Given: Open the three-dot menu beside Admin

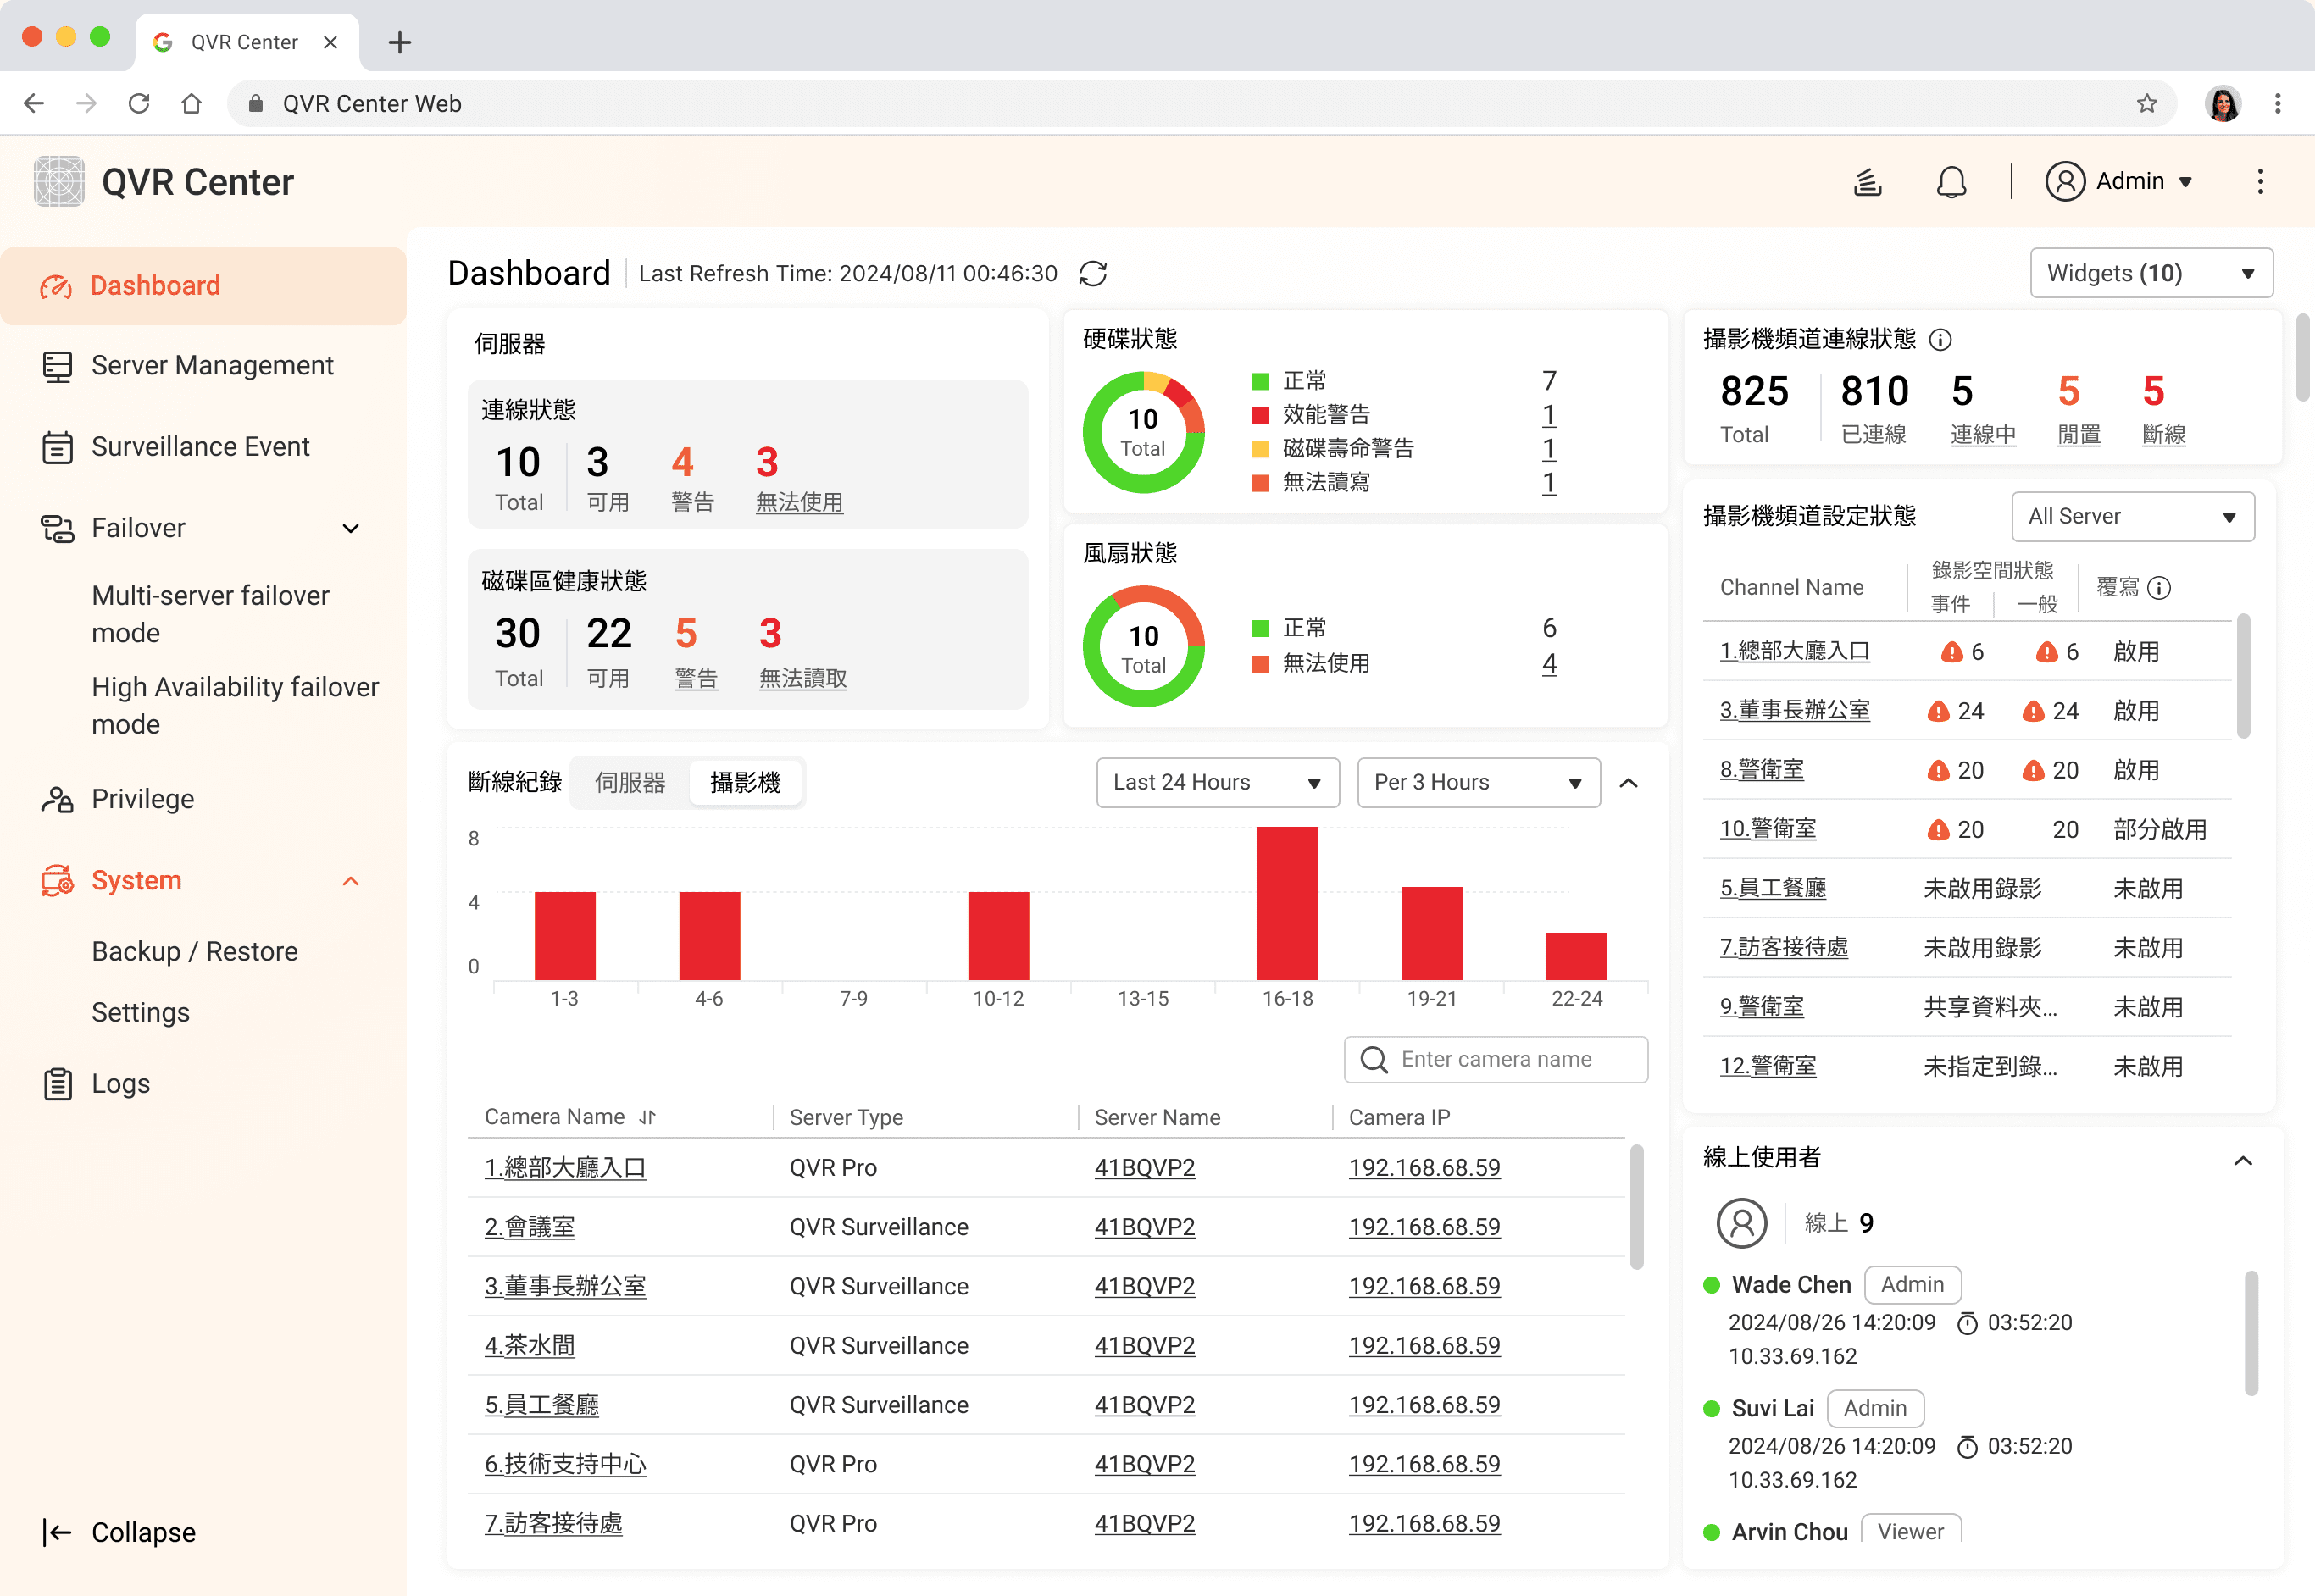Looking at the screenshot, I should pos(2259,182).
